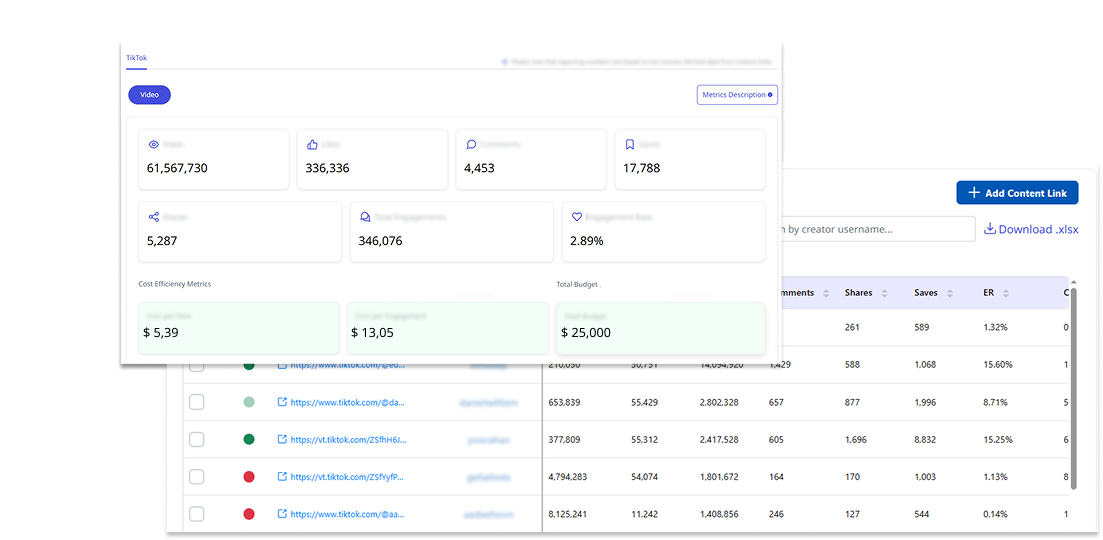Click the heart icon above 2.89%

(577, 217)
